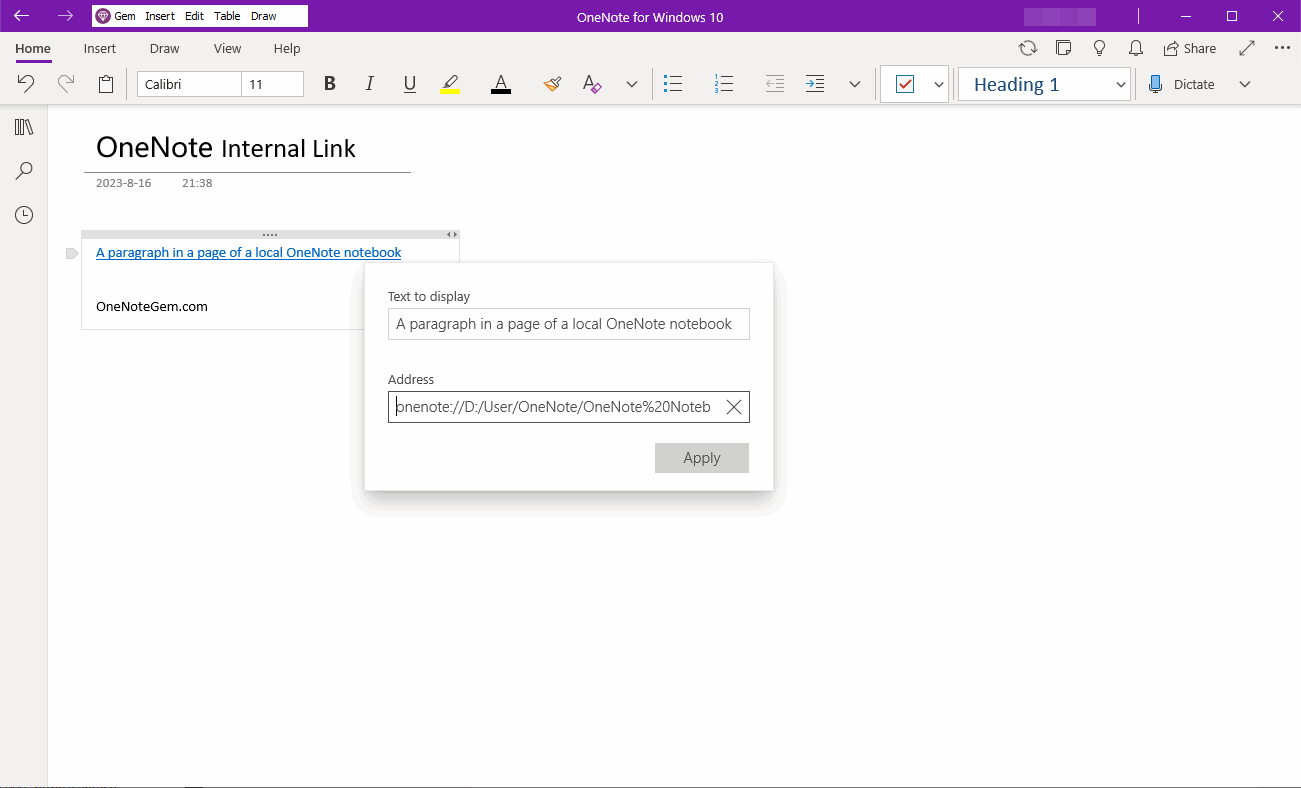The width and height of the screenshot is (1301, 788).
Task: Apply black font color
Action: tap(501, 84)
